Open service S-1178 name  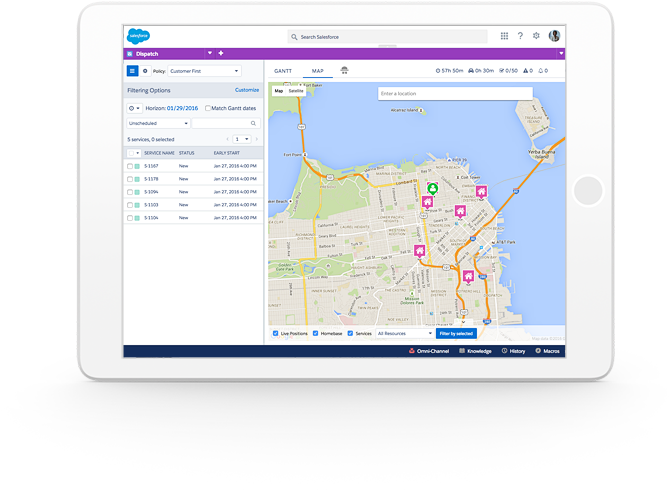pyautogui.click(x=151, y=179)
